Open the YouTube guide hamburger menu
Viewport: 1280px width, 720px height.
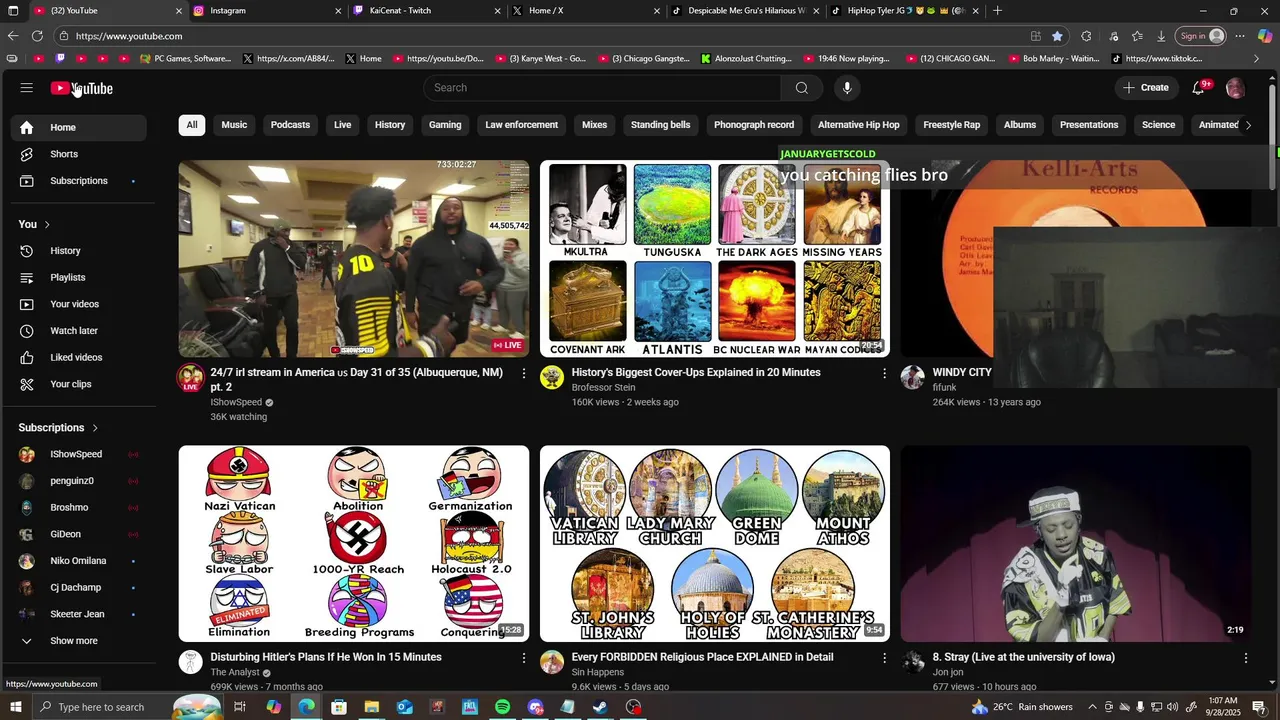point(27,88)
